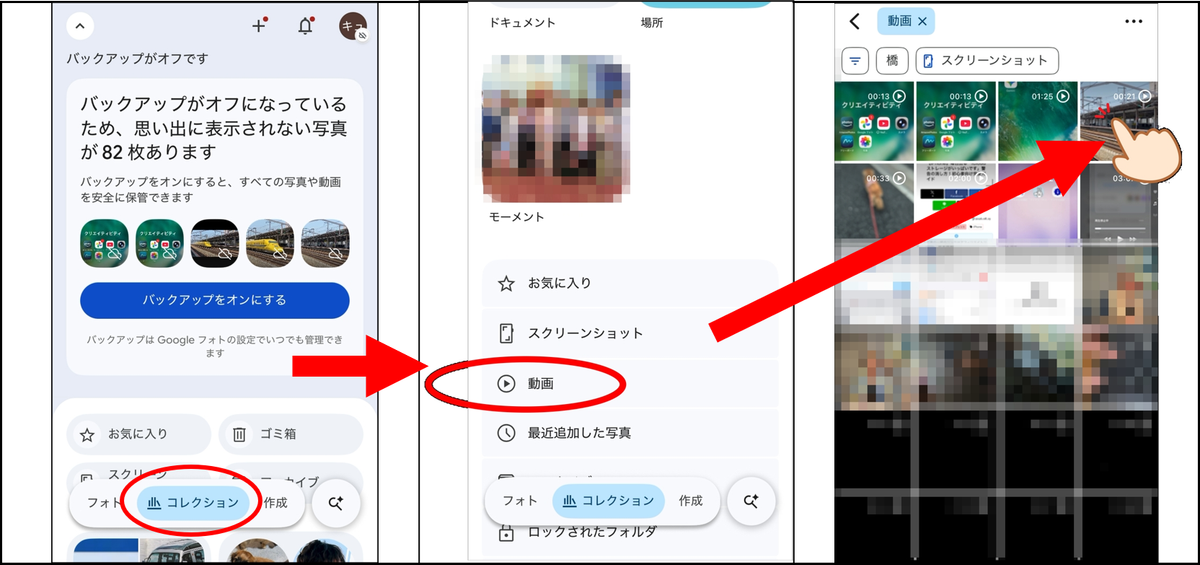This screenshot has height=565, width=1200.
Task: Open お気に入り row in the middle screen
Action: [630, 284]
